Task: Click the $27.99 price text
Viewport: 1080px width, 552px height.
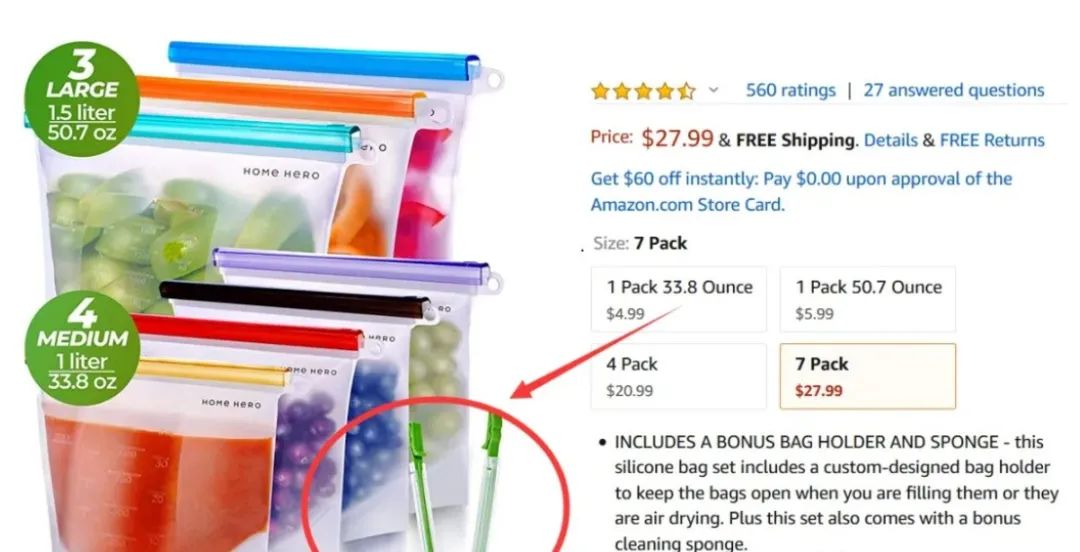Action: coord(677,138)
